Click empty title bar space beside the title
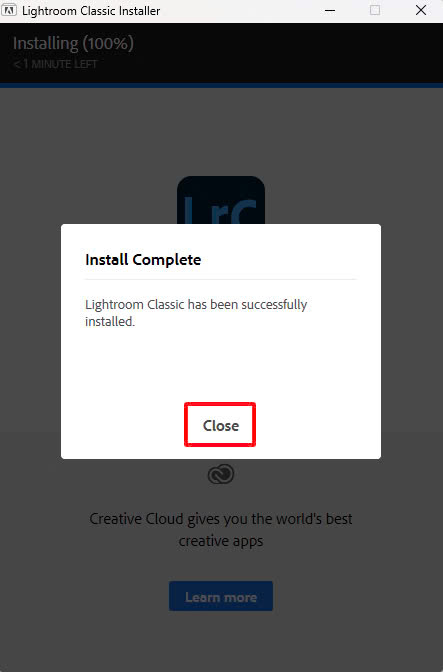This screenshot has width=443, height=672. coord(240,11)
